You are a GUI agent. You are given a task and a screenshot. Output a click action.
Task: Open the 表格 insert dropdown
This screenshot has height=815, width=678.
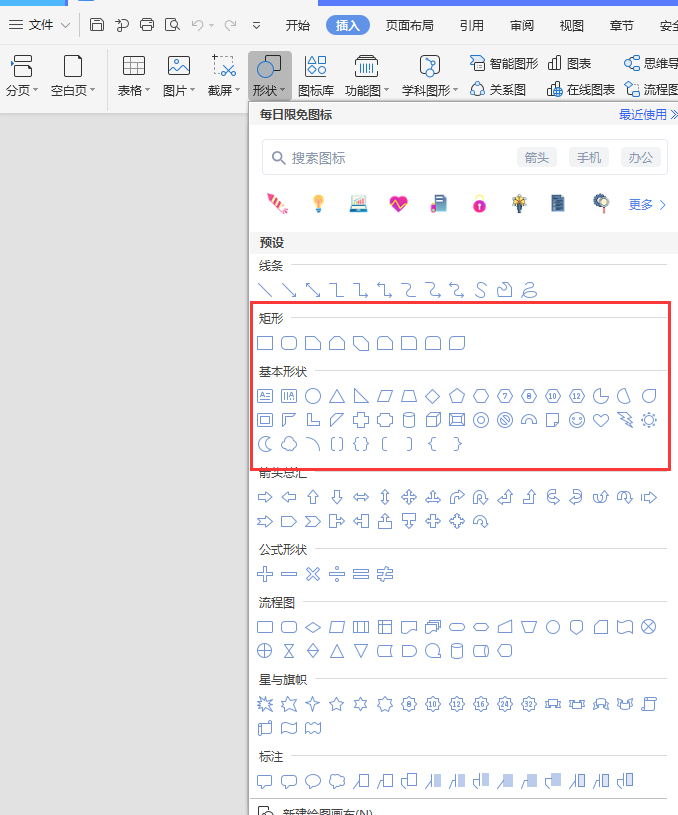click(134, 76)
